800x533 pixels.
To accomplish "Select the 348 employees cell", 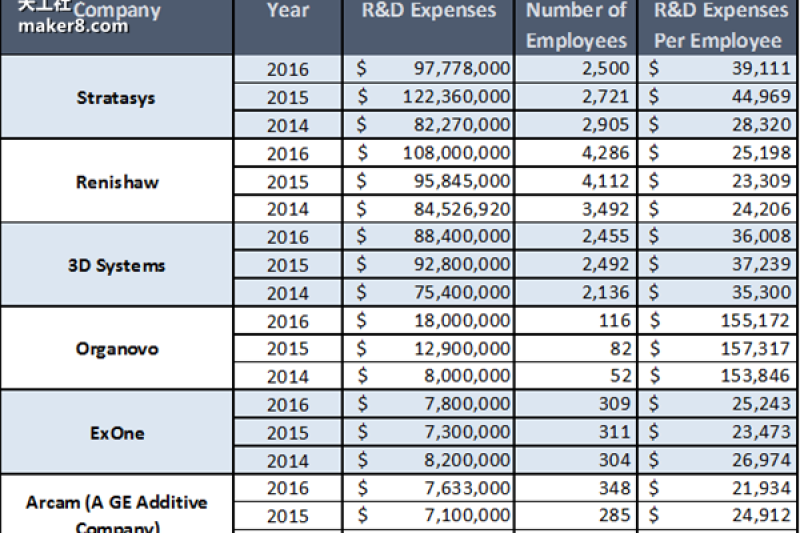I will 576,489.
